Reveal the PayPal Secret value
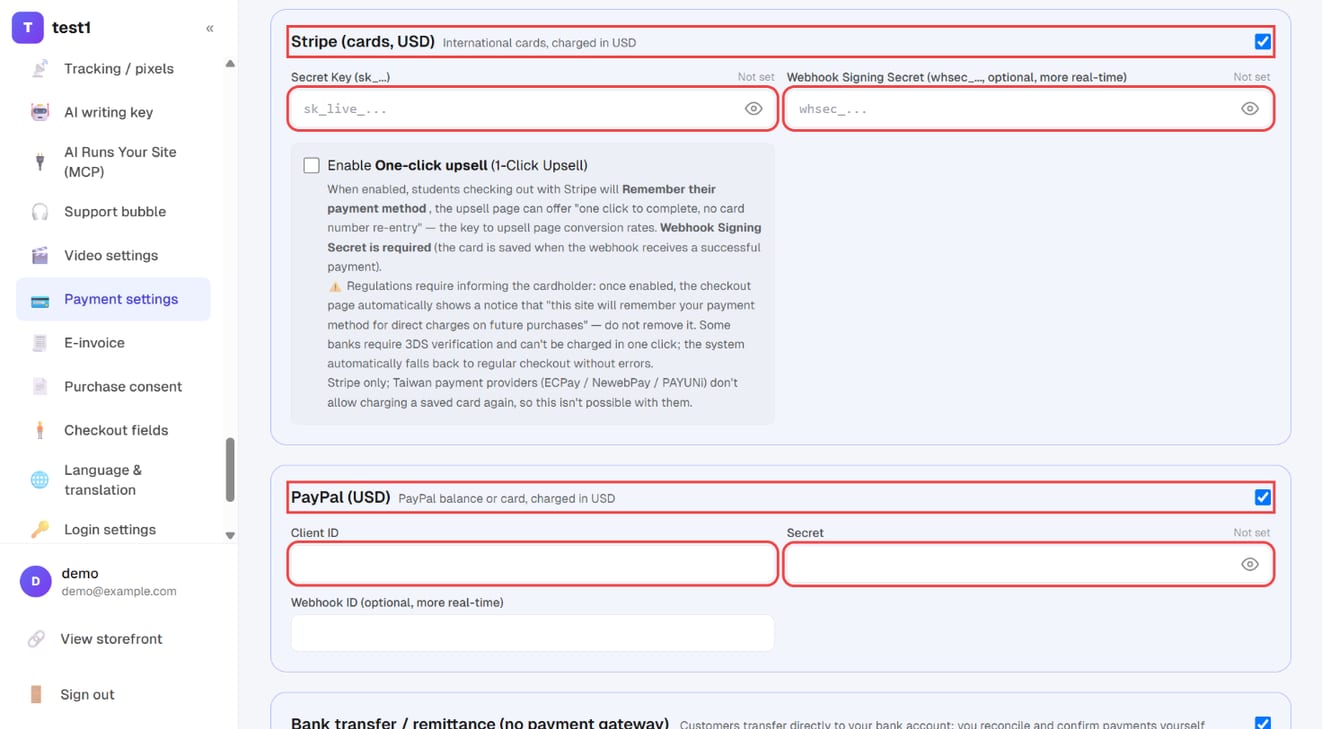The width and height of the screenshot is (1322, 729). 1250,564
